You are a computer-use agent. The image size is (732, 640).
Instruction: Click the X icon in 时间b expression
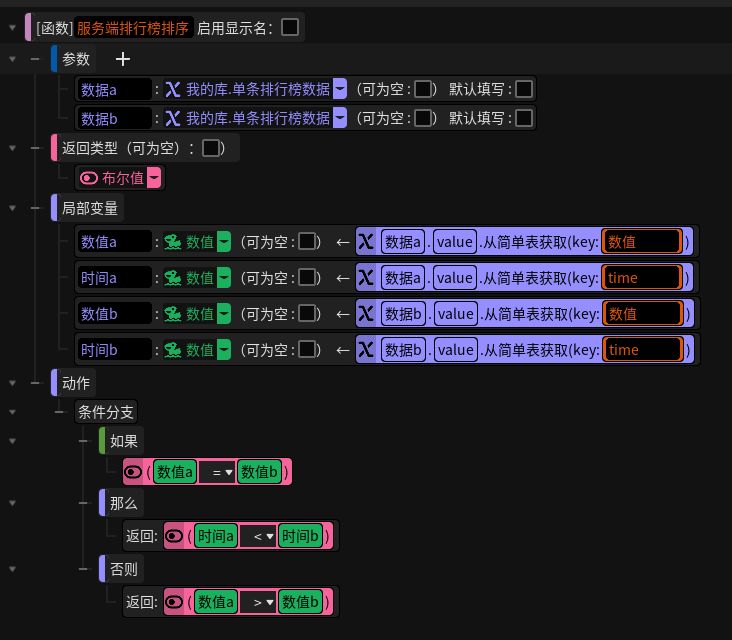[x=366, y=350]
